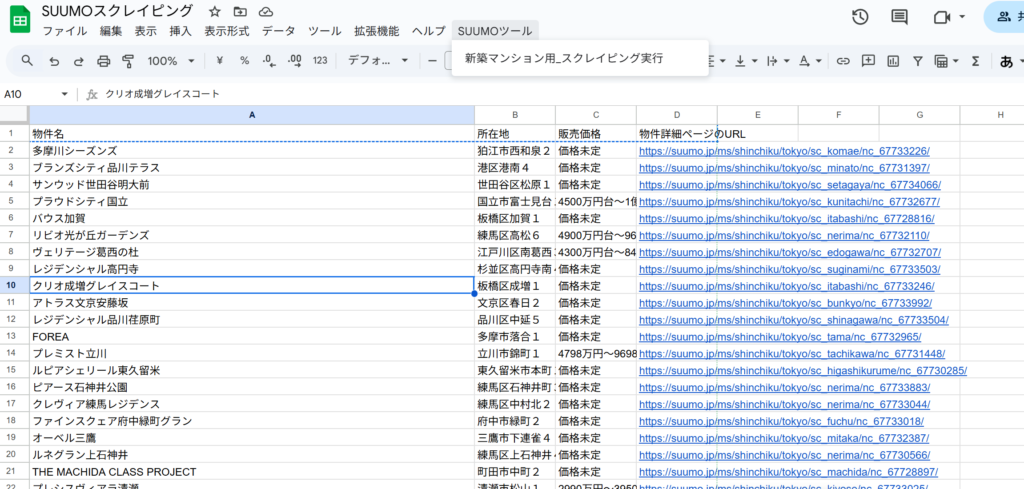Screen dimensions: 1024x489
Task: Show all comments via speech bubble icon
Action: tap(899, 17)
